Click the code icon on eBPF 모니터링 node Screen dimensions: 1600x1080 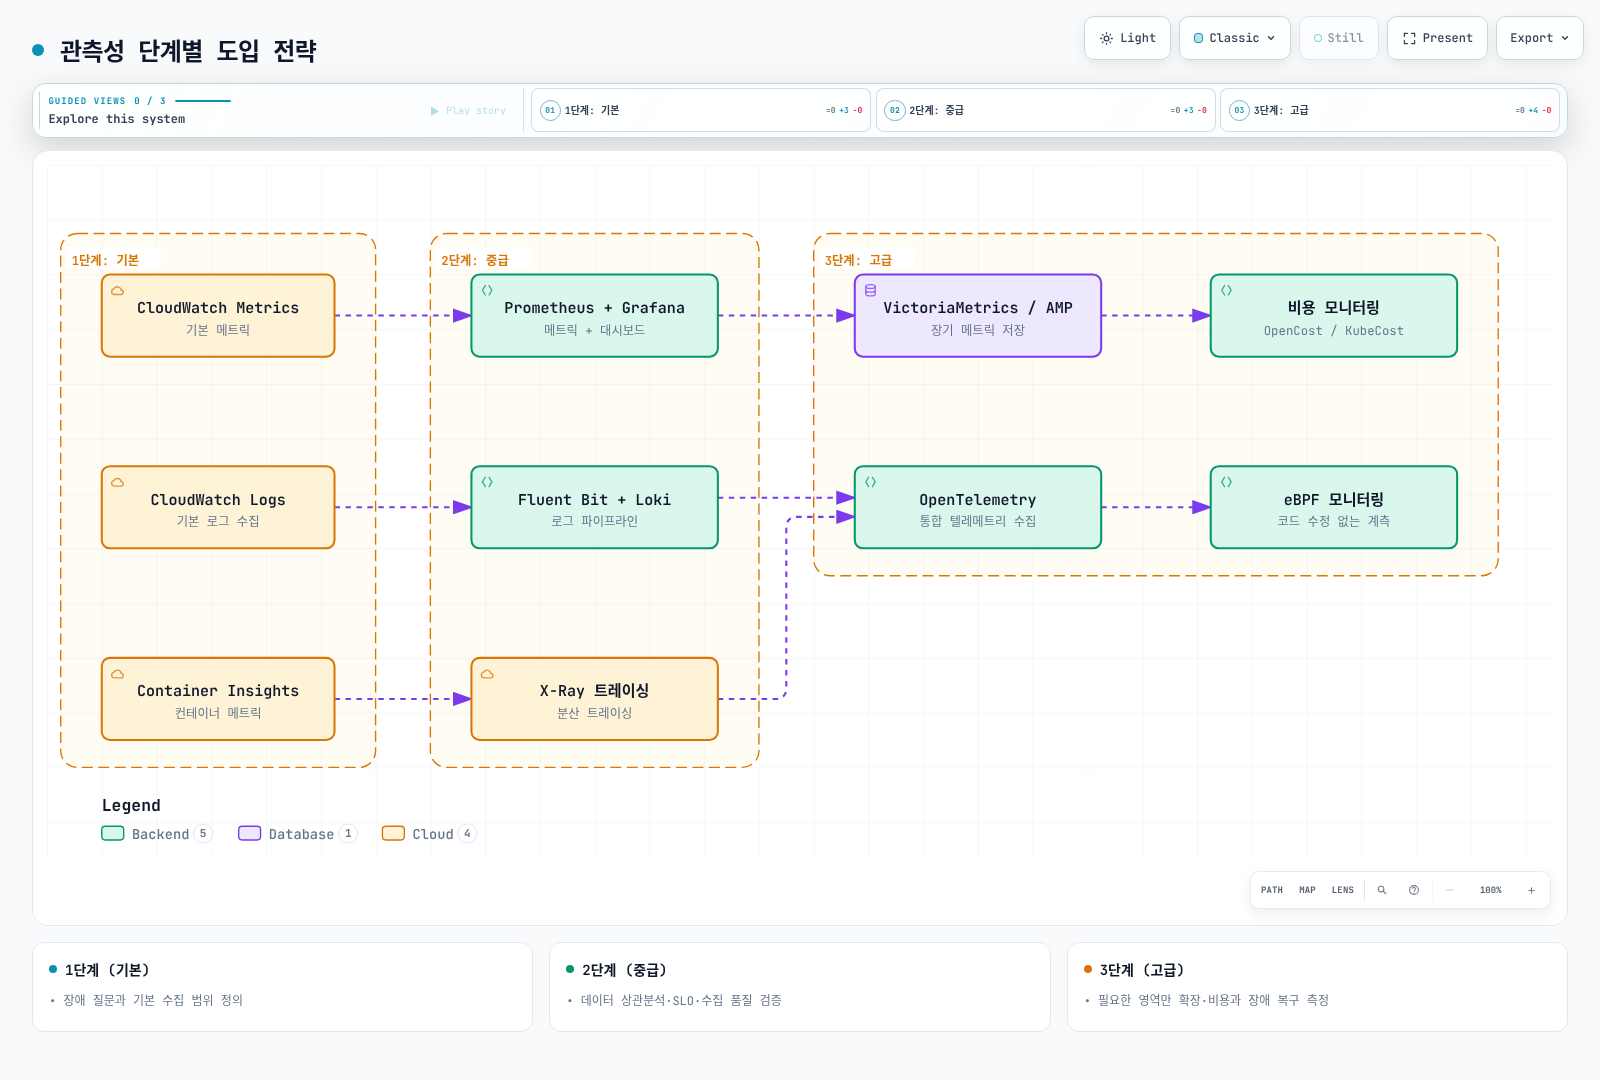(x=1226, y=482)
